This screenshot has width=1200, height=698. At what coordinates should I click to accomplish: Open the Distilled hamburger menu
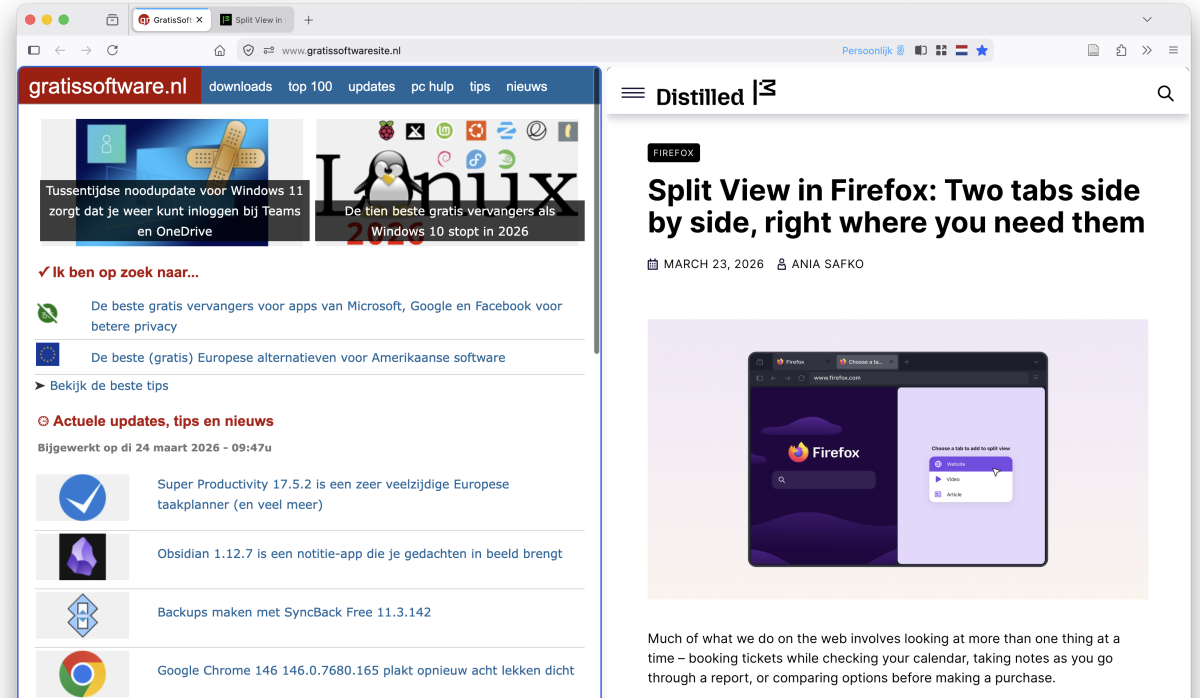(x=633, y=93)
